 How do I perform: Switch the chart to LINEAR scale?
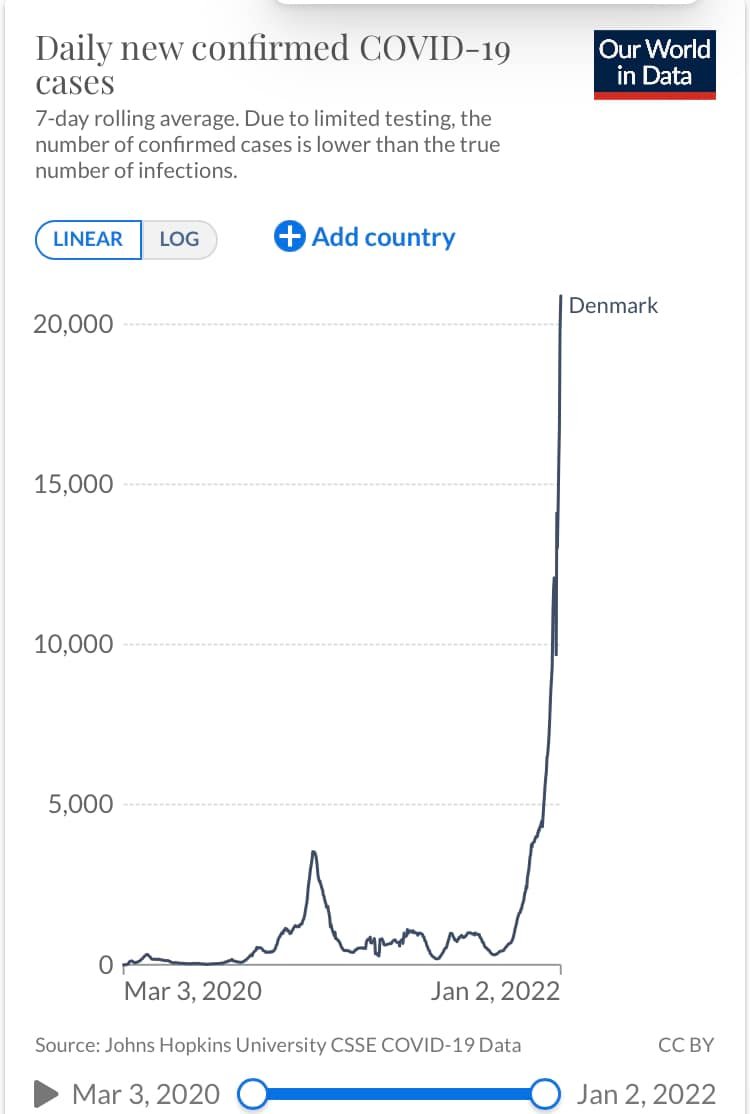pyautogui.click(x=88, y=239)
